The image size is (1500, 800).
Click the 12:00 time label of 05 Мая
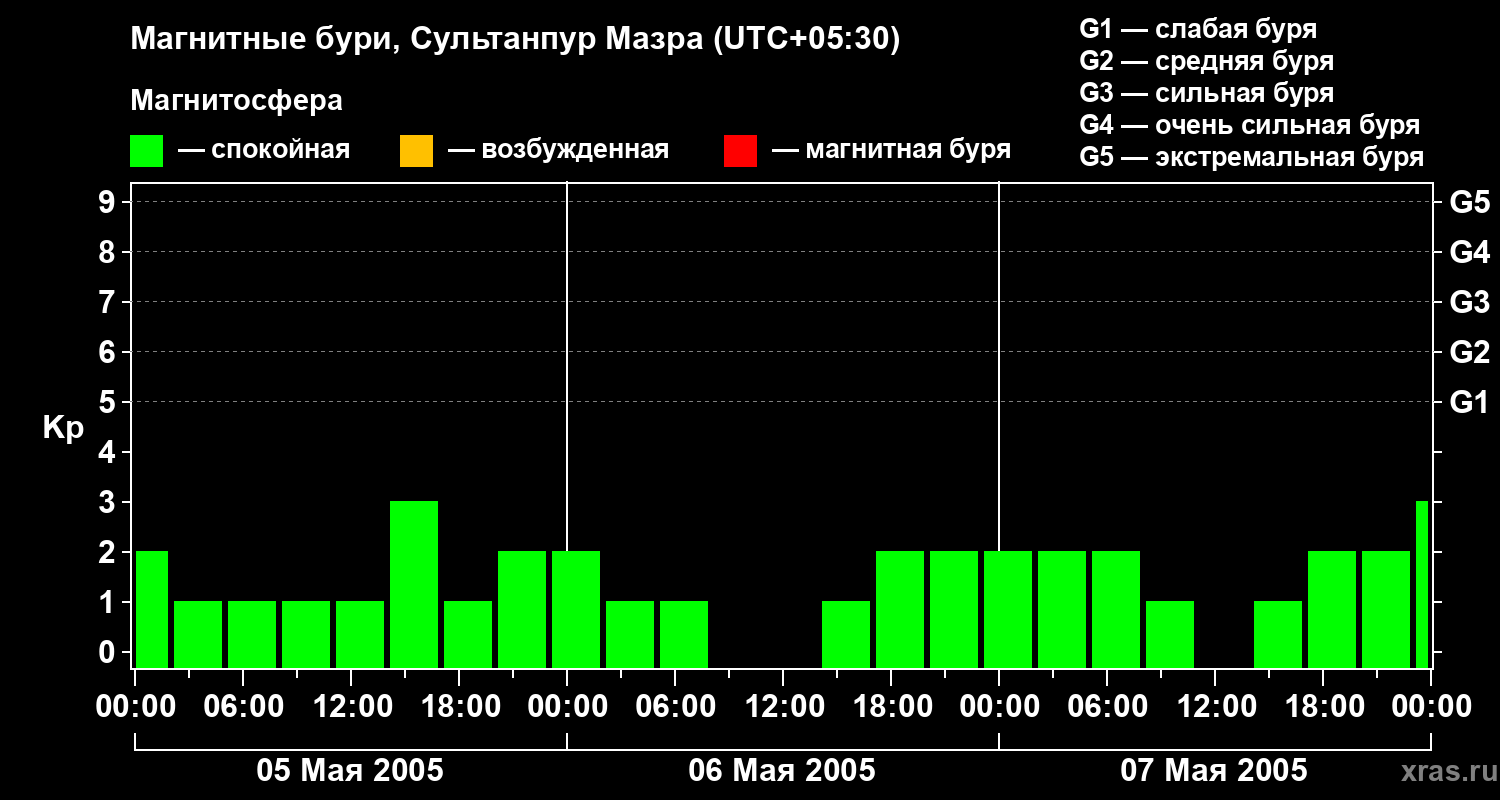352,707
